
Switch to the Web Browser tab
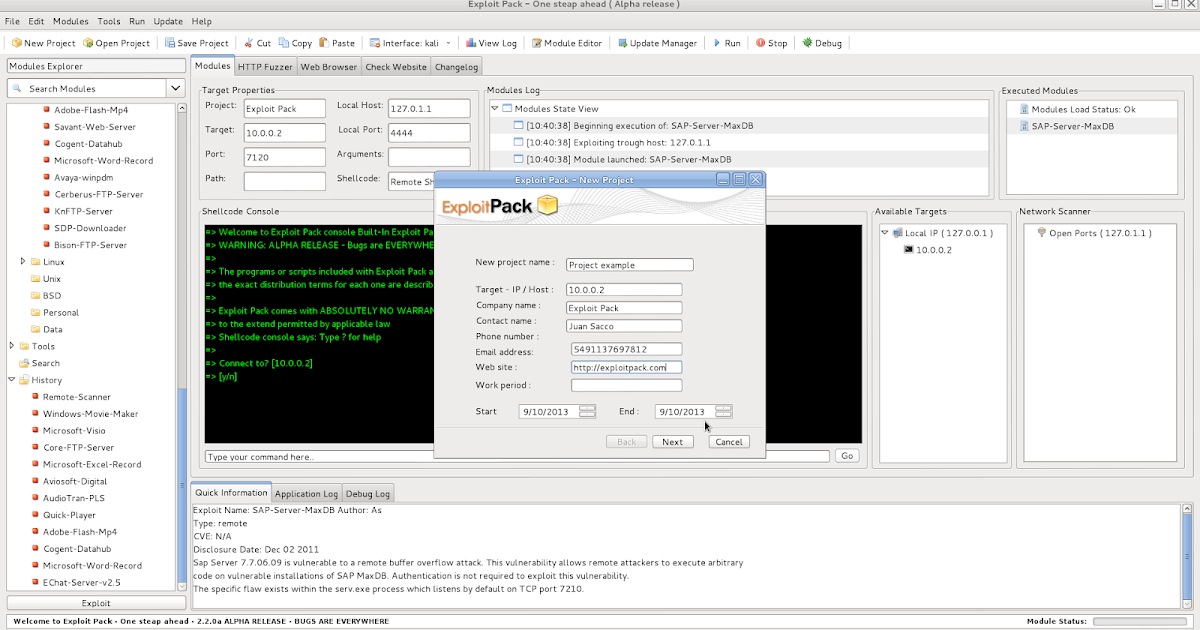(329, 67)
